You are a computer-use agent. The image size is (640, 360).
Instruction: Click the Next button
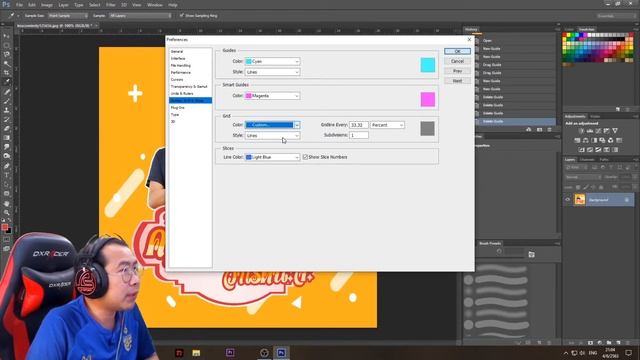(x=457, y=81)
